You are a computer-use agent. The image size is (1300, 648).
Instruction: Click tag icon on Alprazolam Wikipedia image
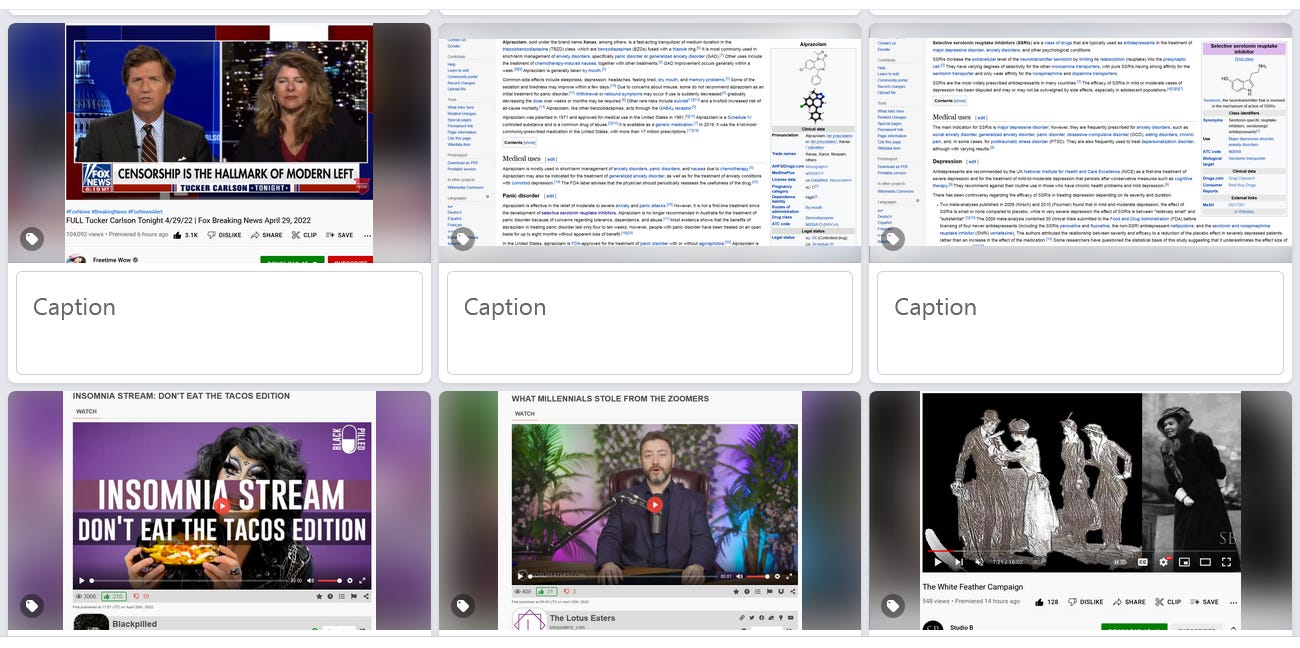(x=462, y=239)
